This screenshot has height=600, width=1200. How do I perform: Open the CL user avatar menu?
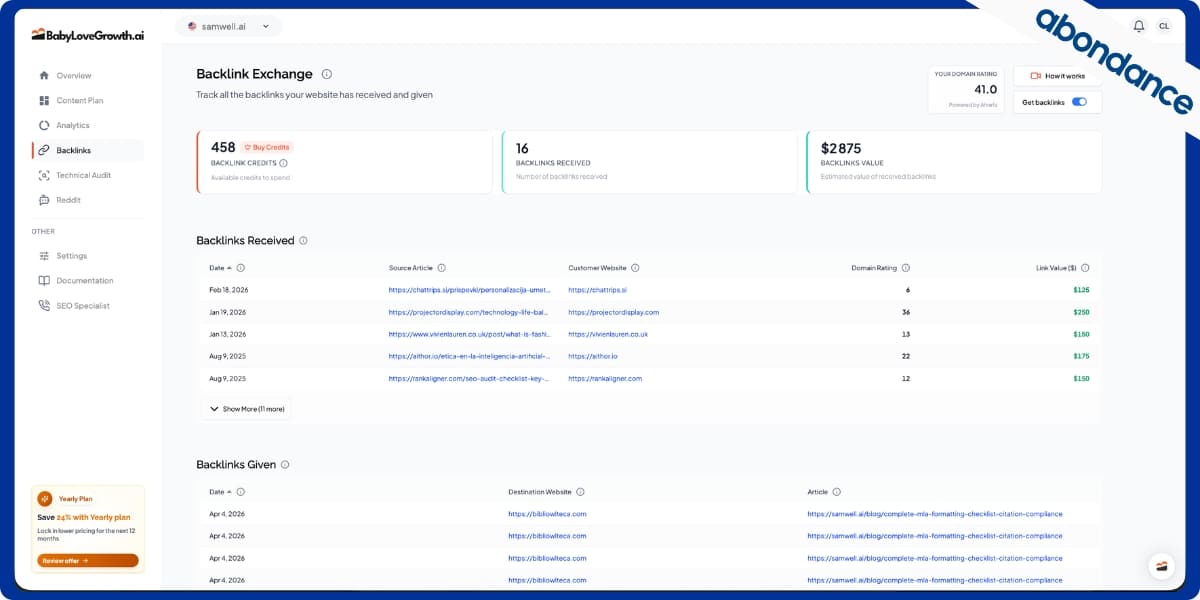[1164, 26]
